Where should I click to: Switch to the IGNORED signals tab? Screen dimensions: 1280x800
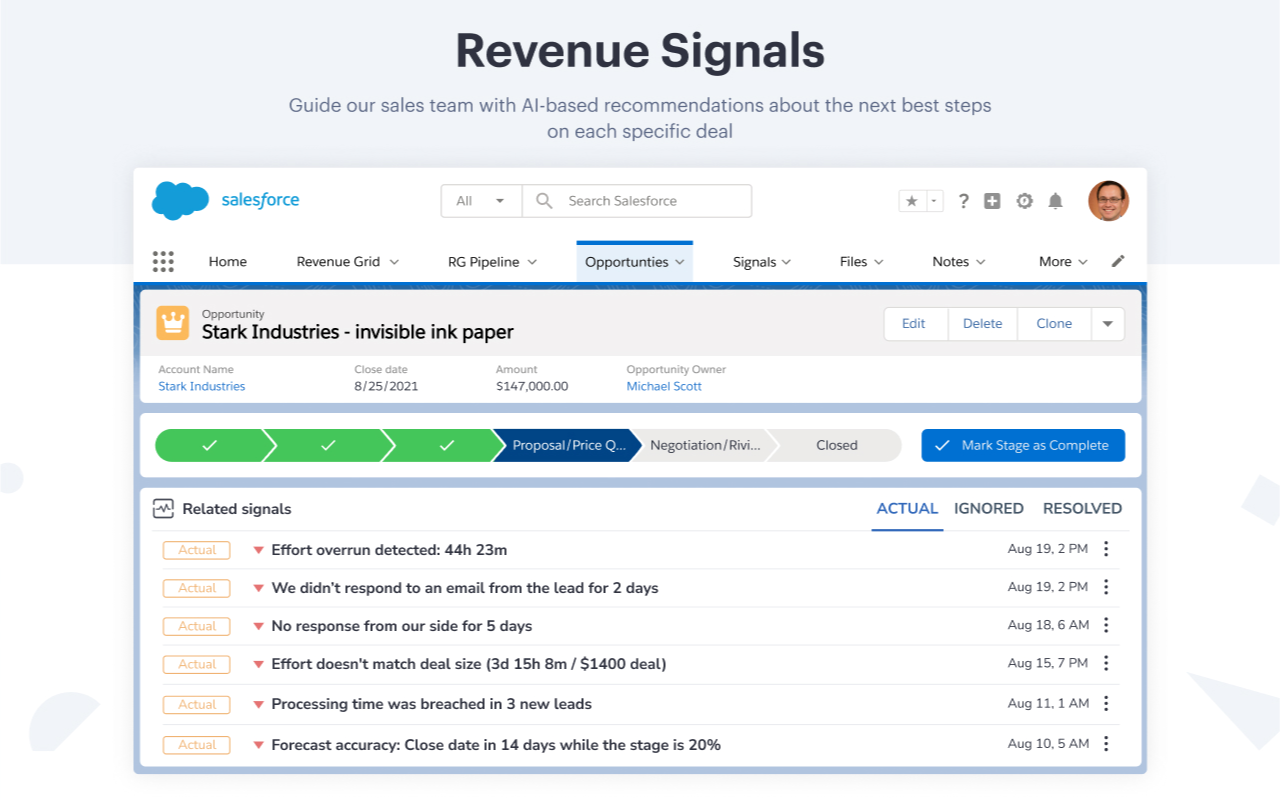click(x=988, y=509)
